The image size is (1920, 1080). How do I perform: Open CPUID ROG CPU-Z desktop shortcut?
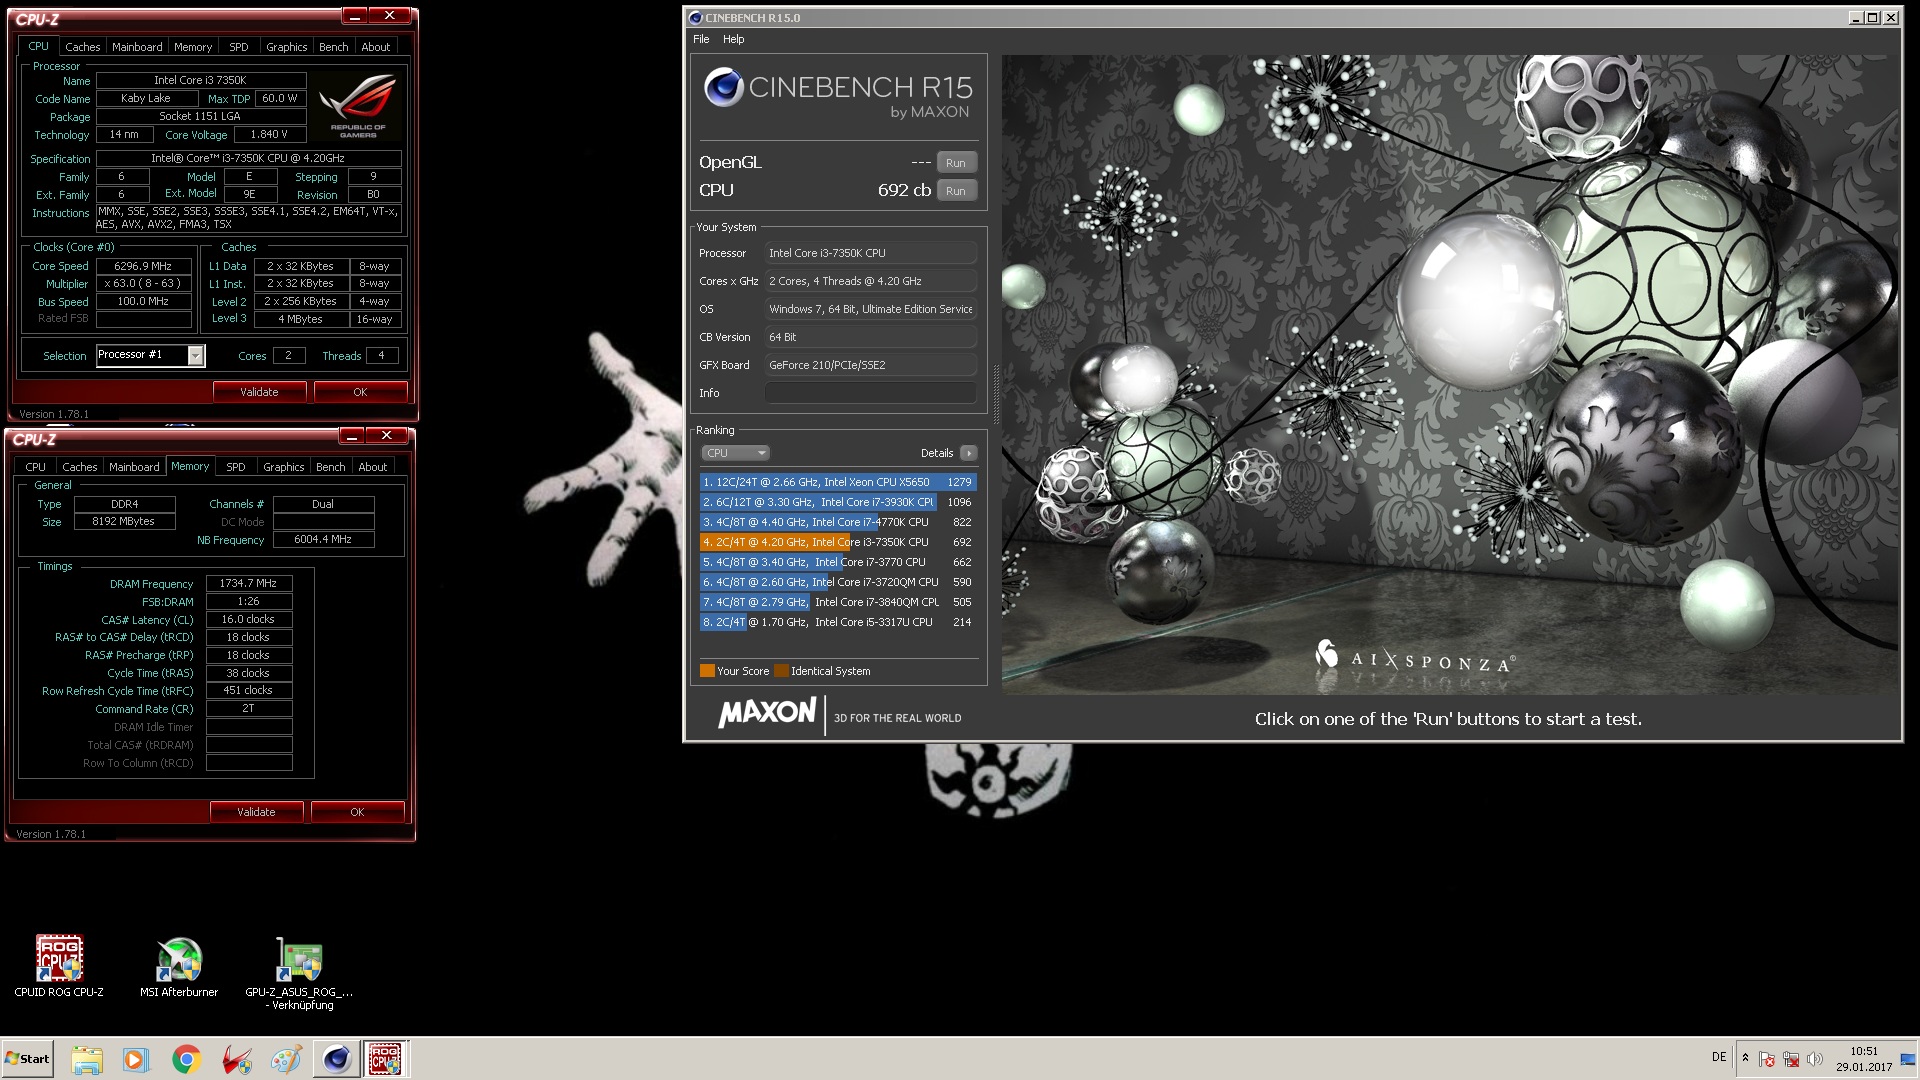[x=59, y=965]
